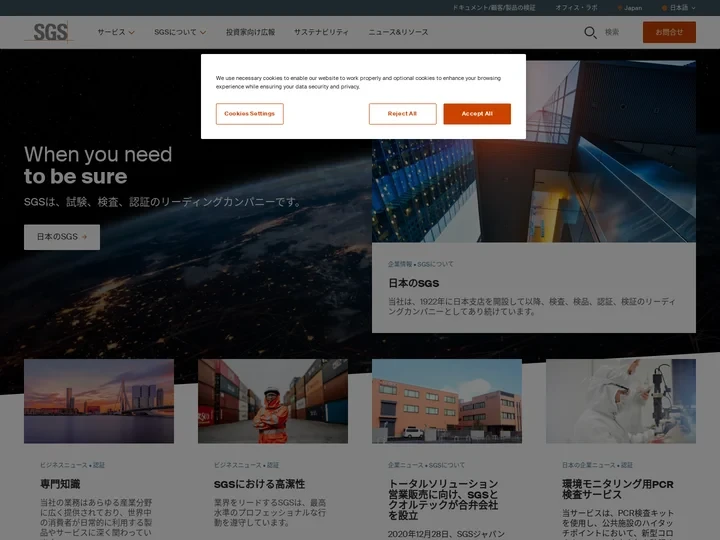Image resolution: width=720 pixels, height=540 pixels.
Task: Open 環境モニタリング用PCR検査サービス title
Action: 618,489
